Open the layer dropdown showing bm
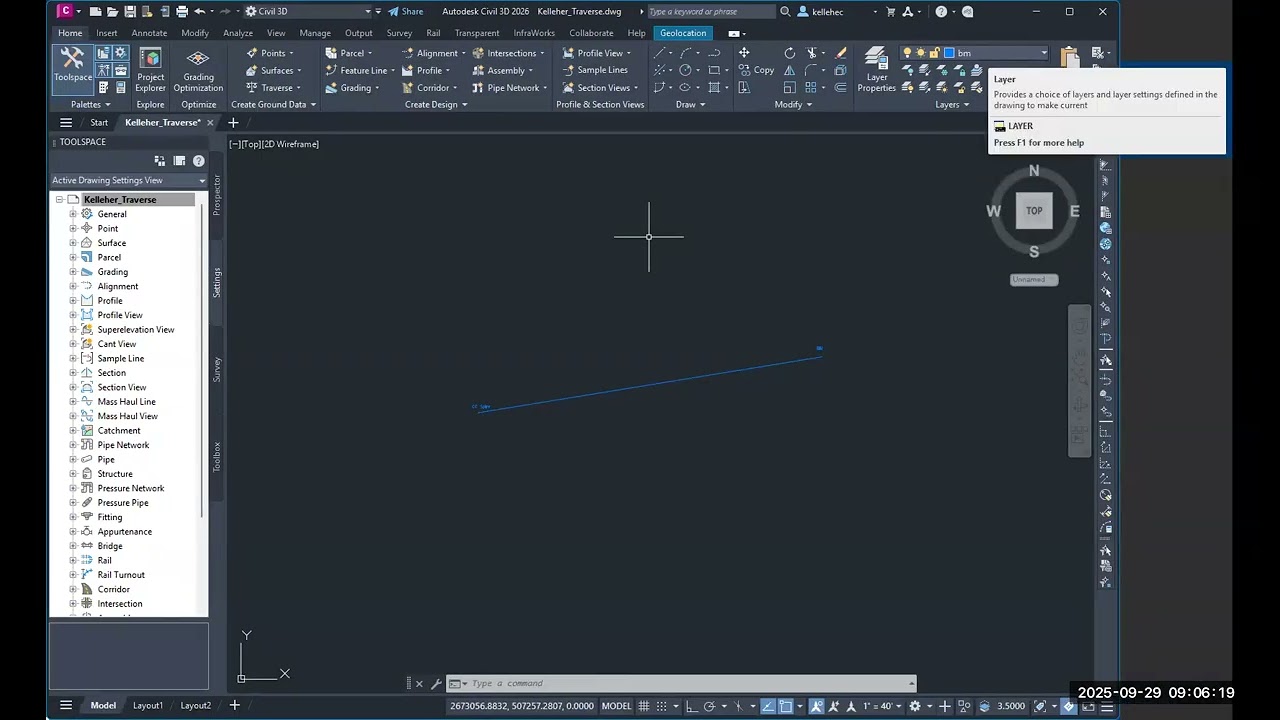The width and height of the screenshot is (1280, 720). point(1044,53)
